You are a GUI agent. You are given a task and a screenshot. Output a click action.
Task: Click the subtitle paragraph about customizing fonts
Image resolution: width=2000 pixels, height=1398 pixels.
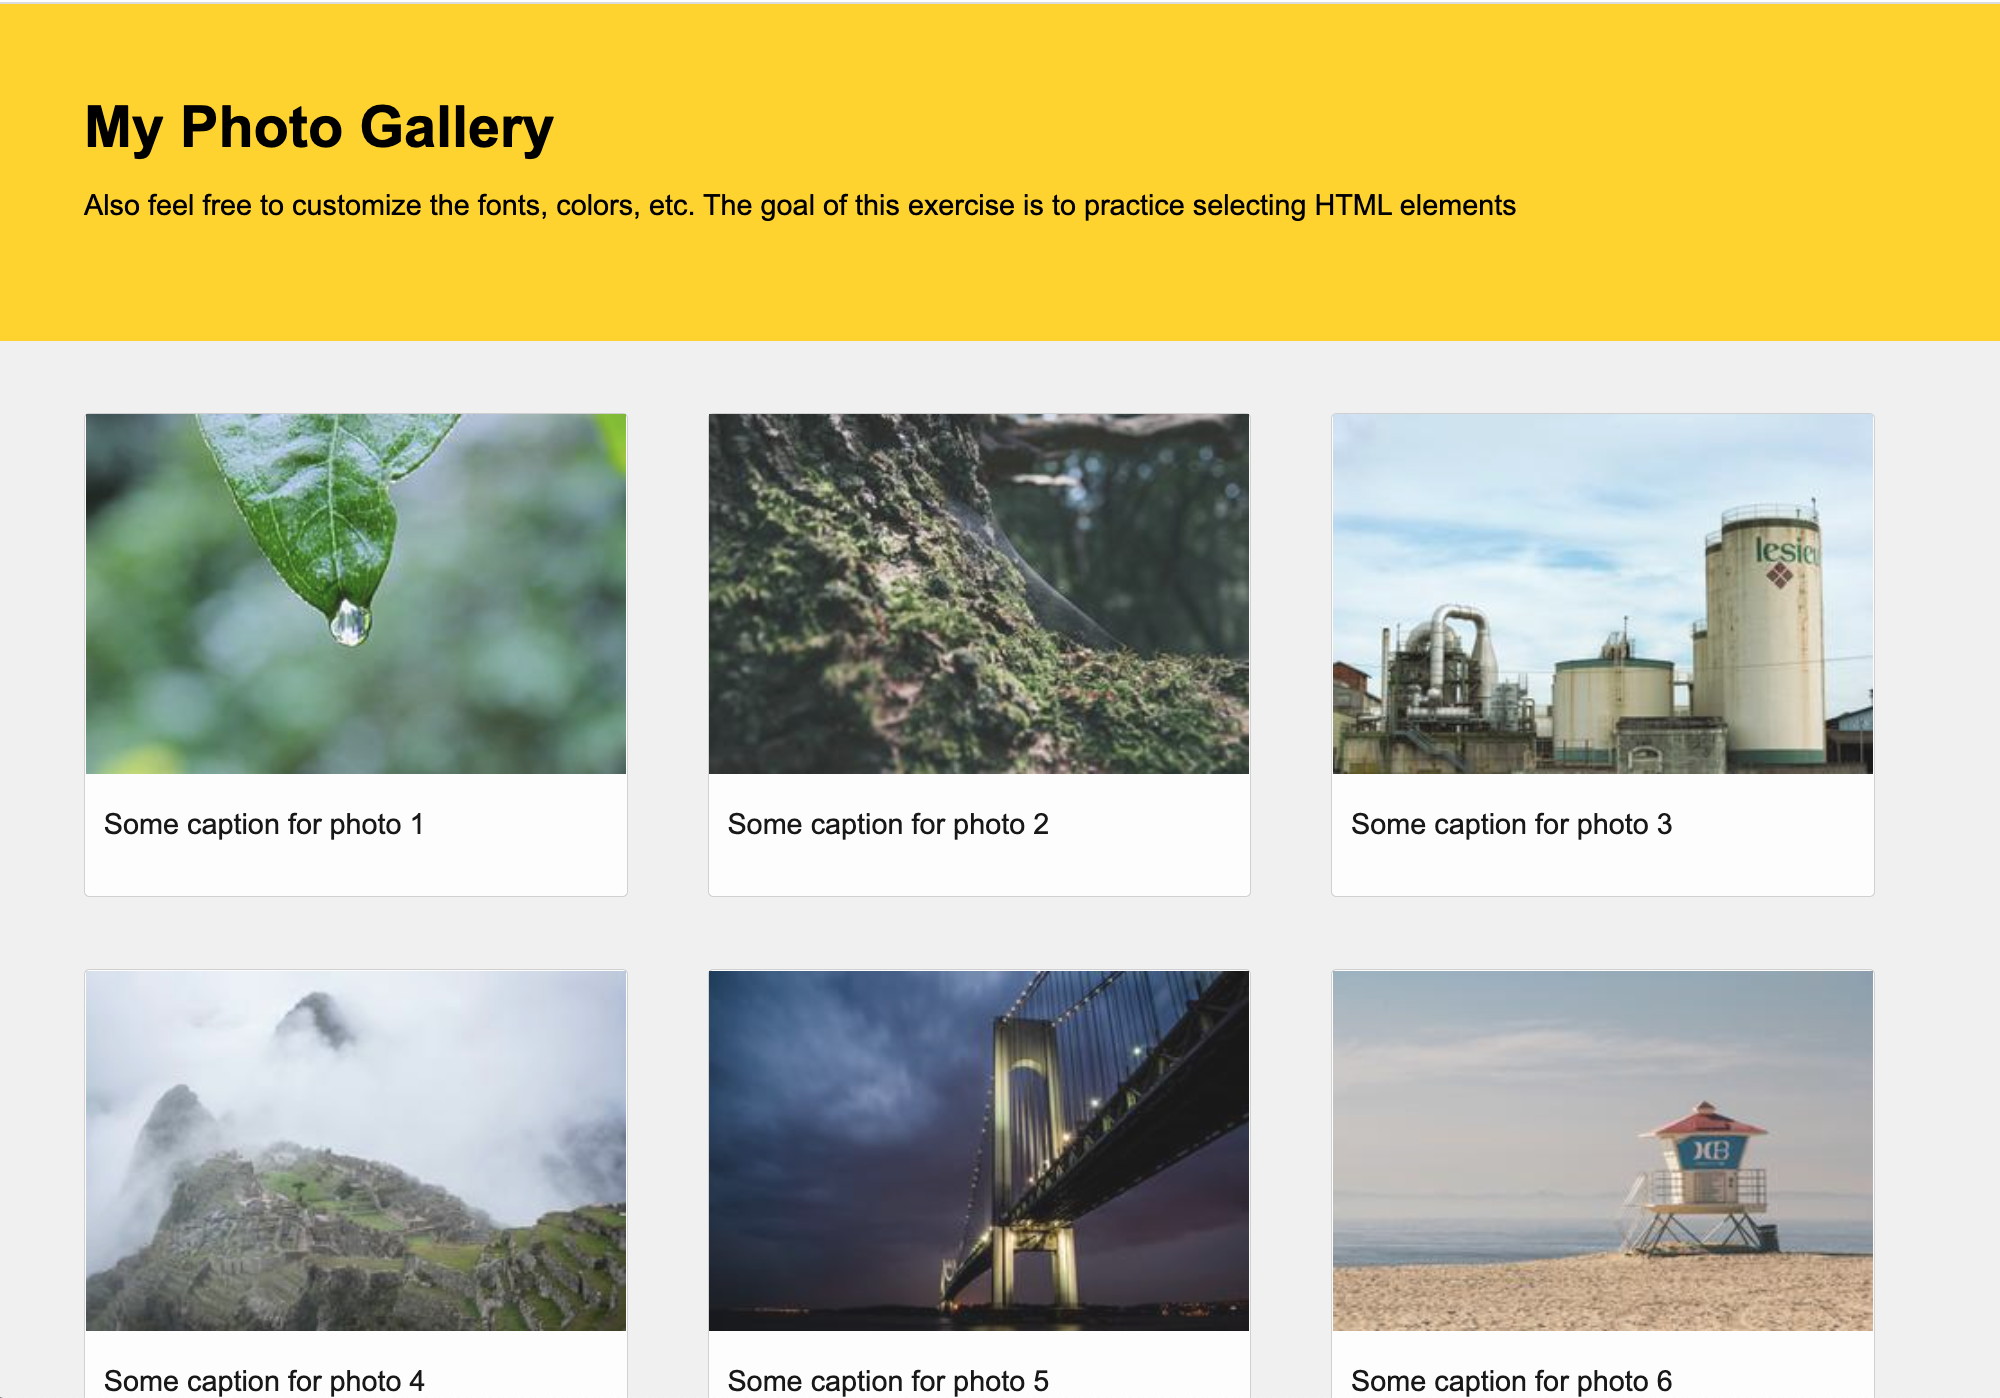(x=799, y=205)
